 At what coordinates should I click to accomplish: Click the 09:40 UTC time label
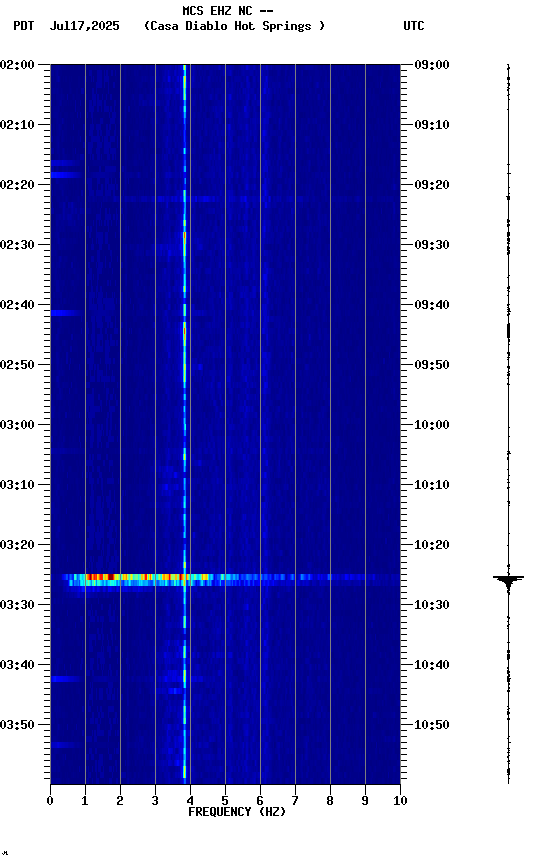tap(432, 305)
